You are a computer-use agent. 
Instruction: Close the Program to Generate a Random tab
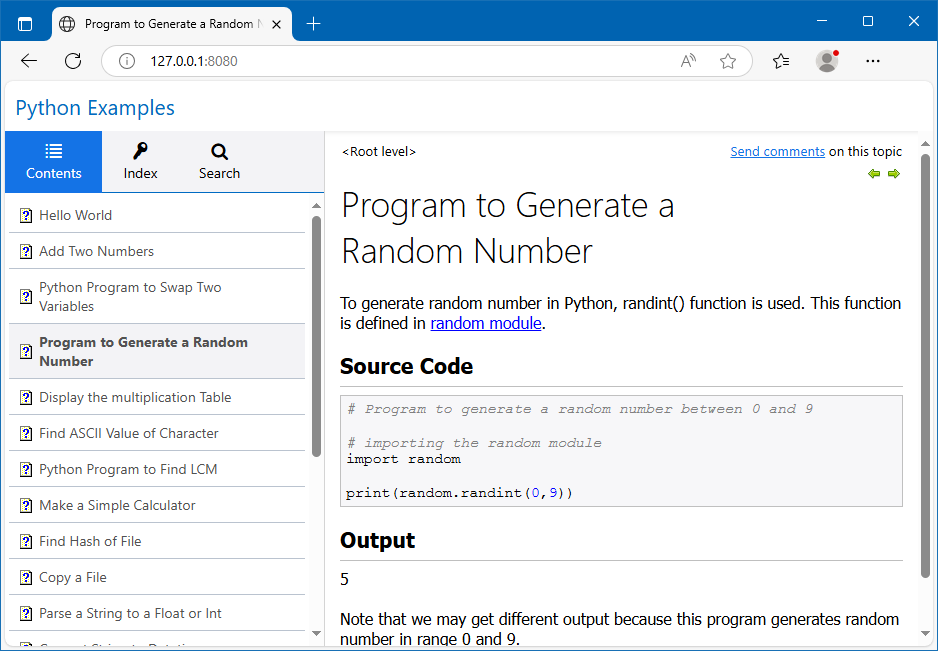(x=276, y=25)
